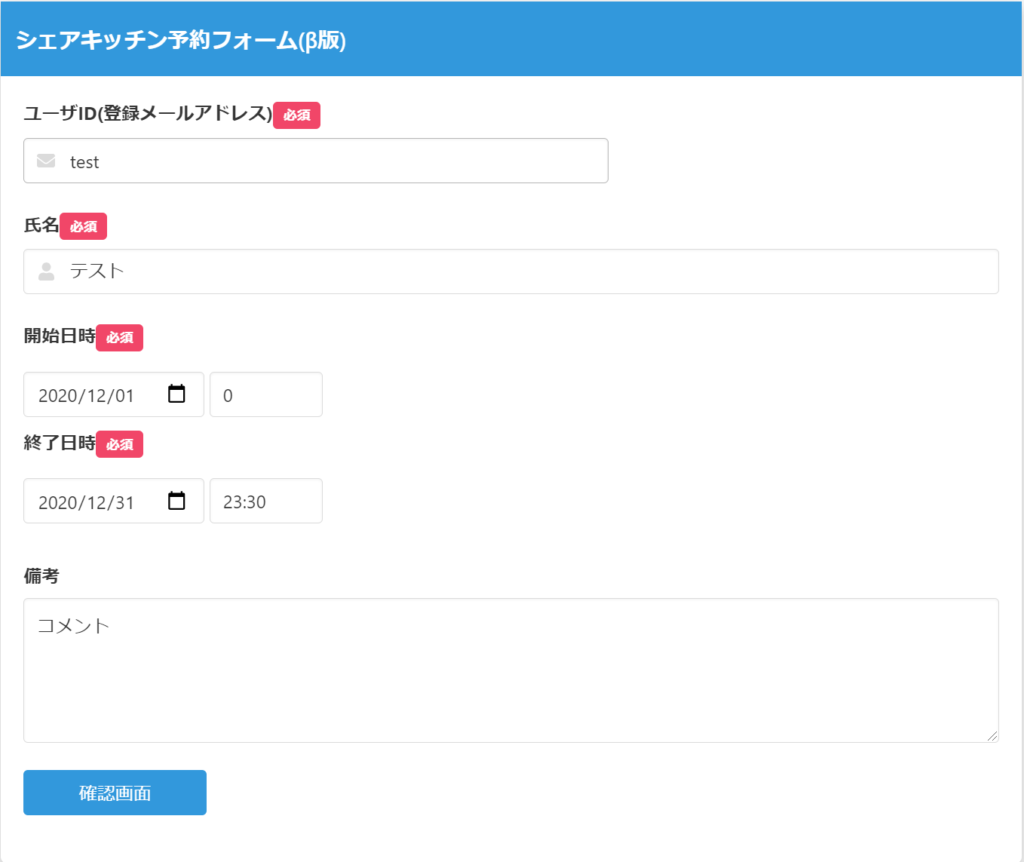
Task: Click the 必須 badge next to 開始日時
Action: pos(120,338)
